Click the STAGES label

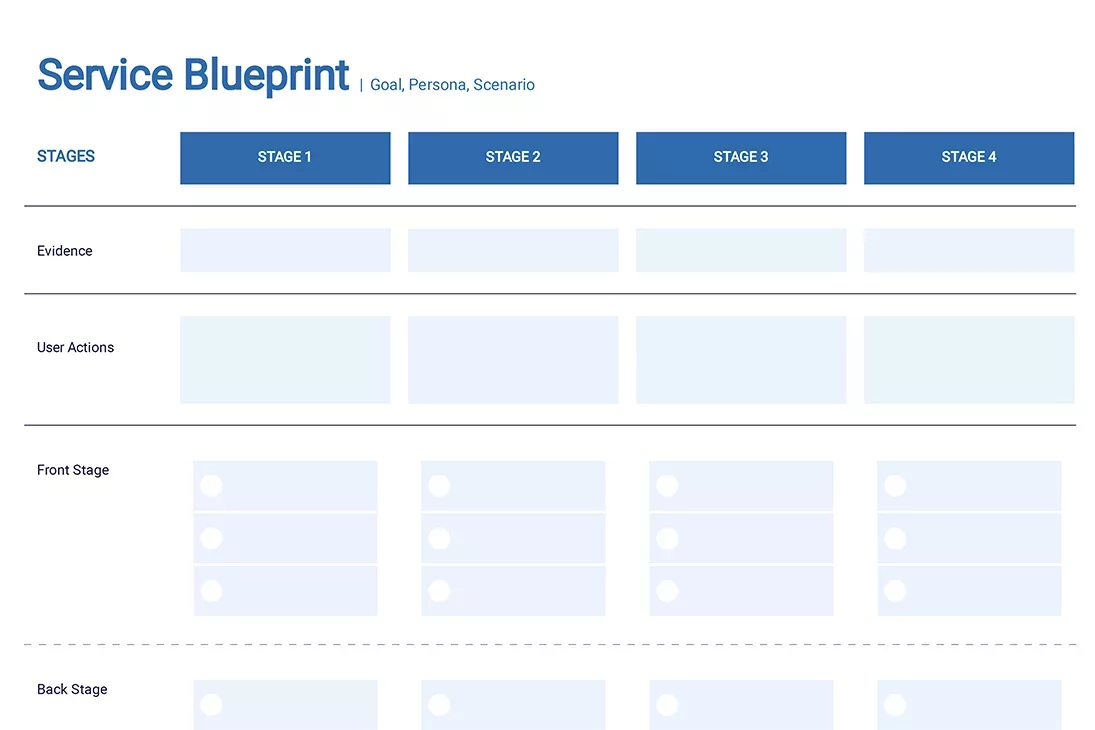coord(65,156)
